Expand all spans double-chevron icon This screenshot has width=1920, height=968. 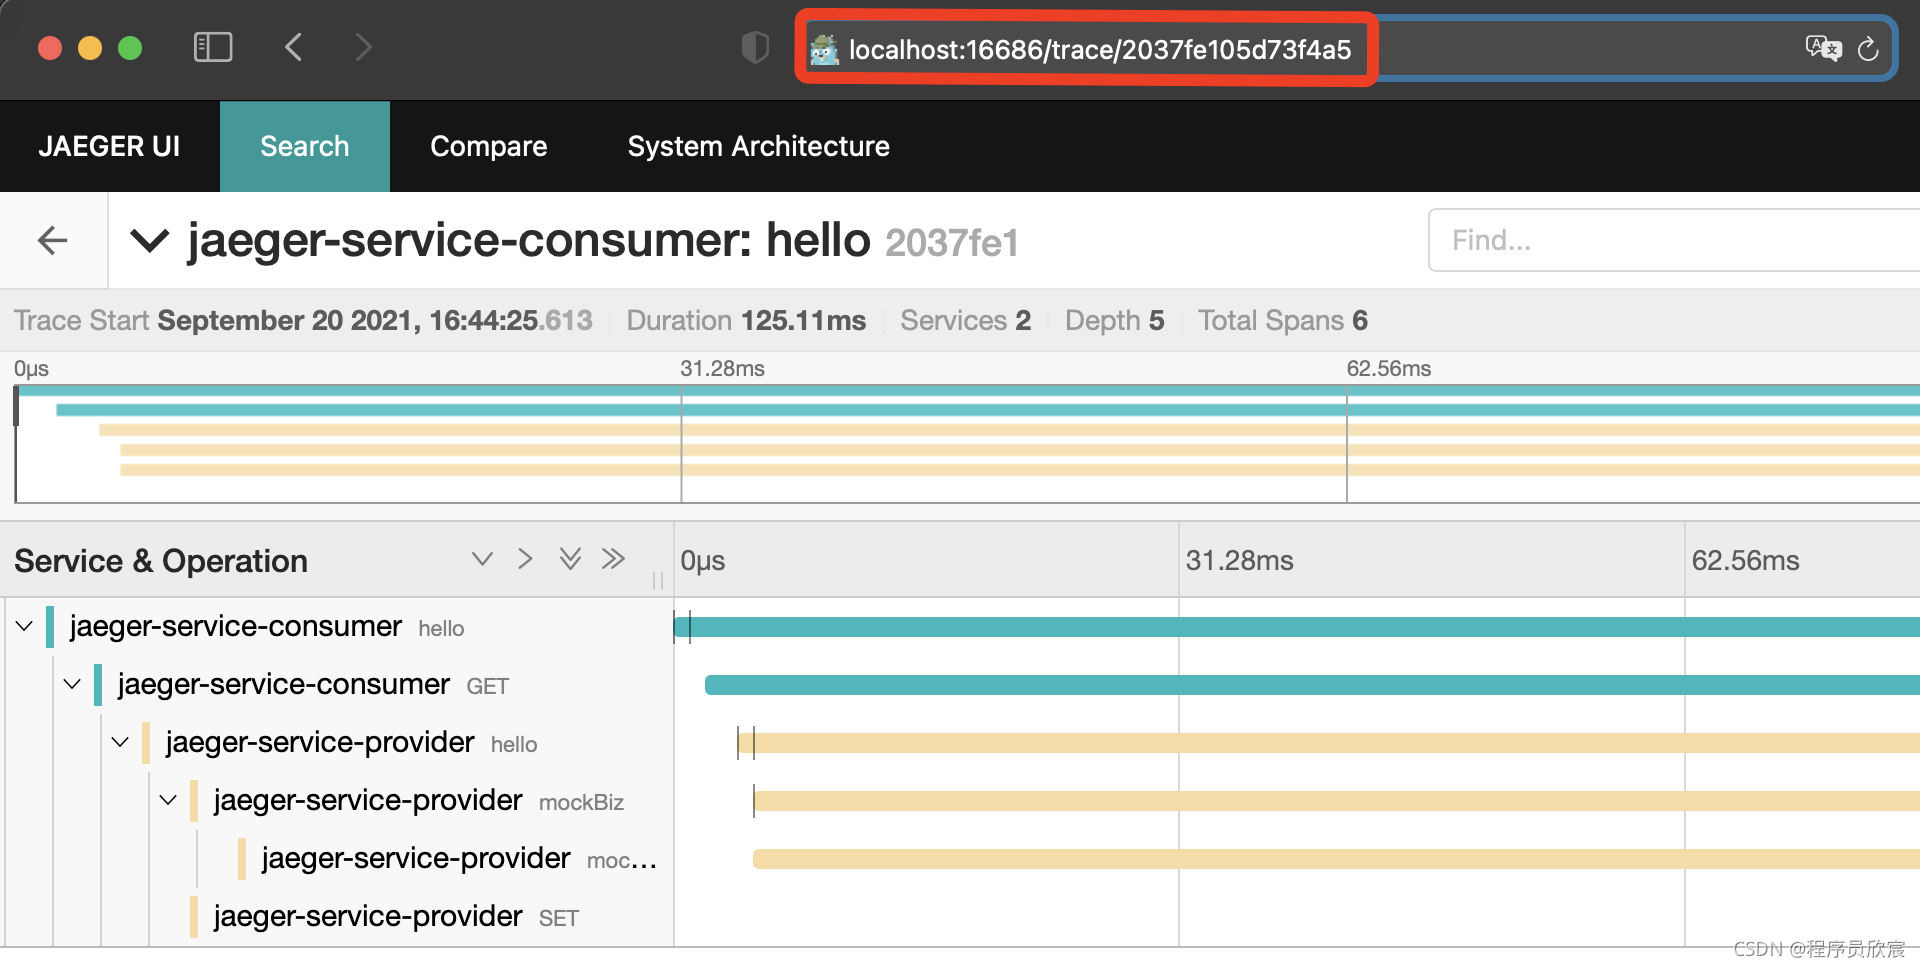point(570,559)
